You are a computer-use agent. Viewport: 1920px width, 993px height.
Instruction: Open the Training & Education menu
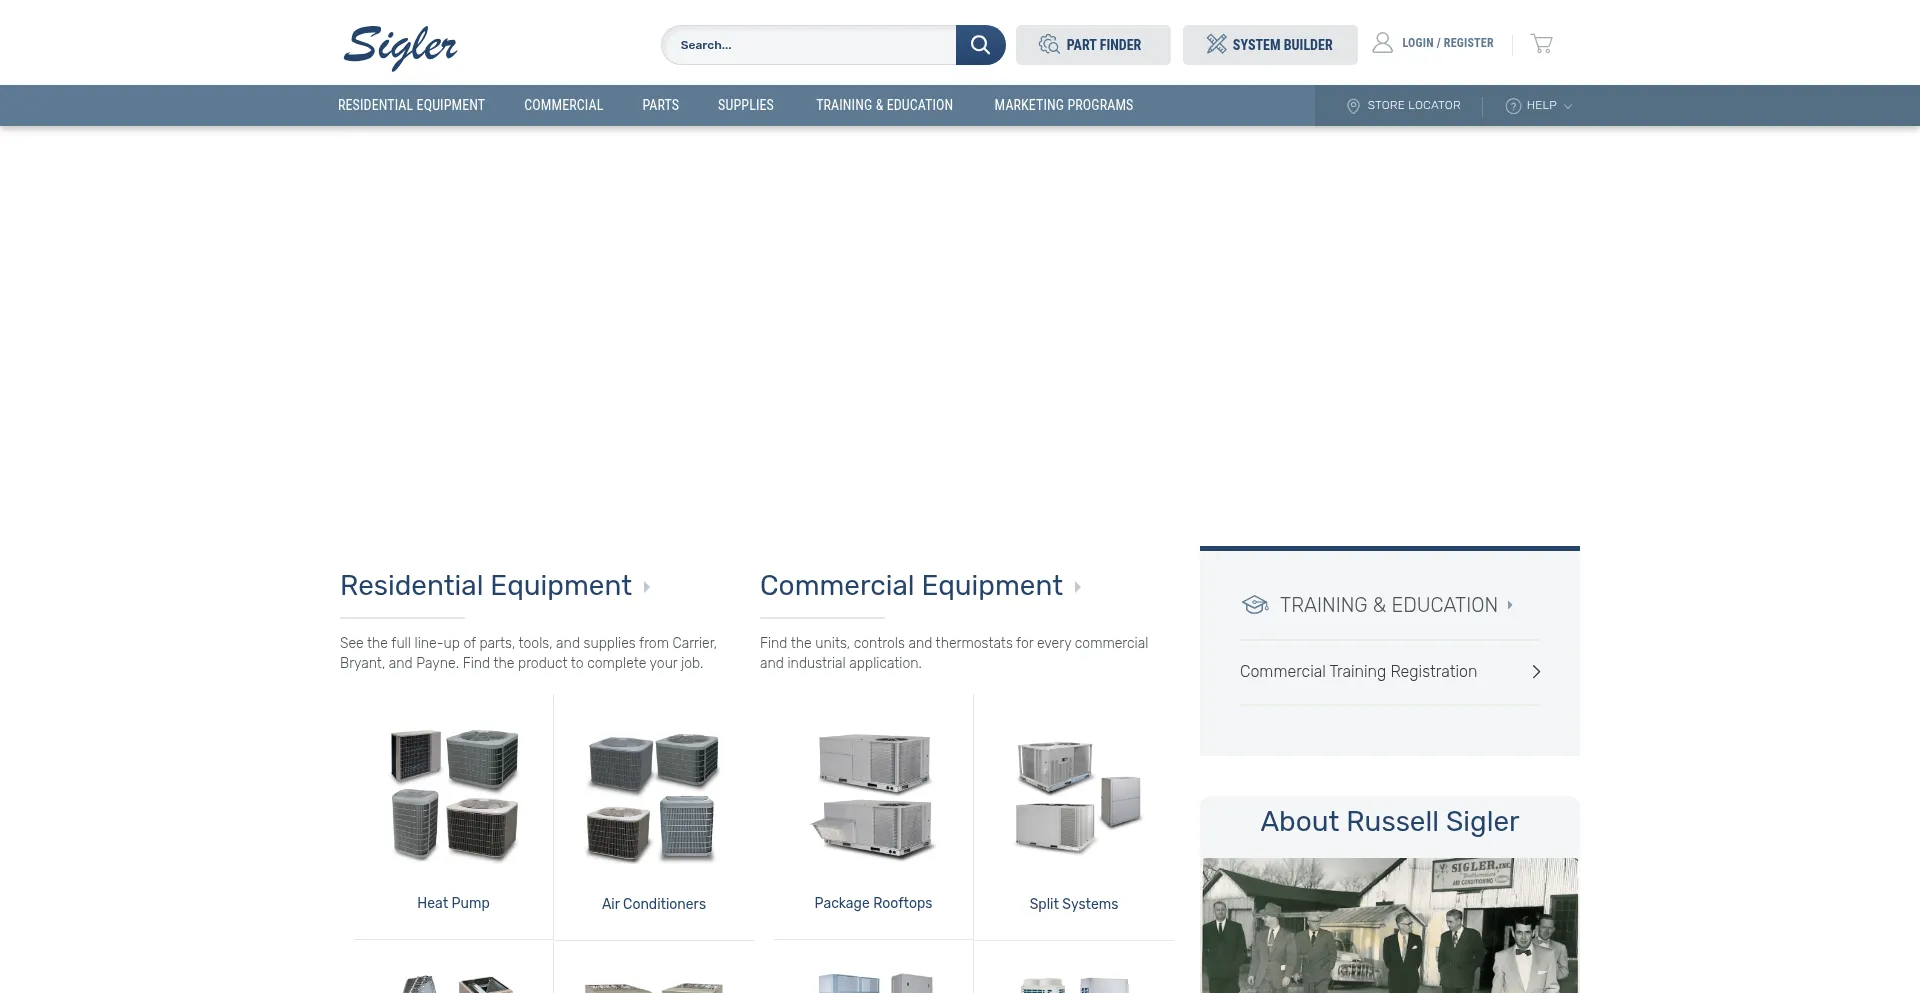coord(884,105)
